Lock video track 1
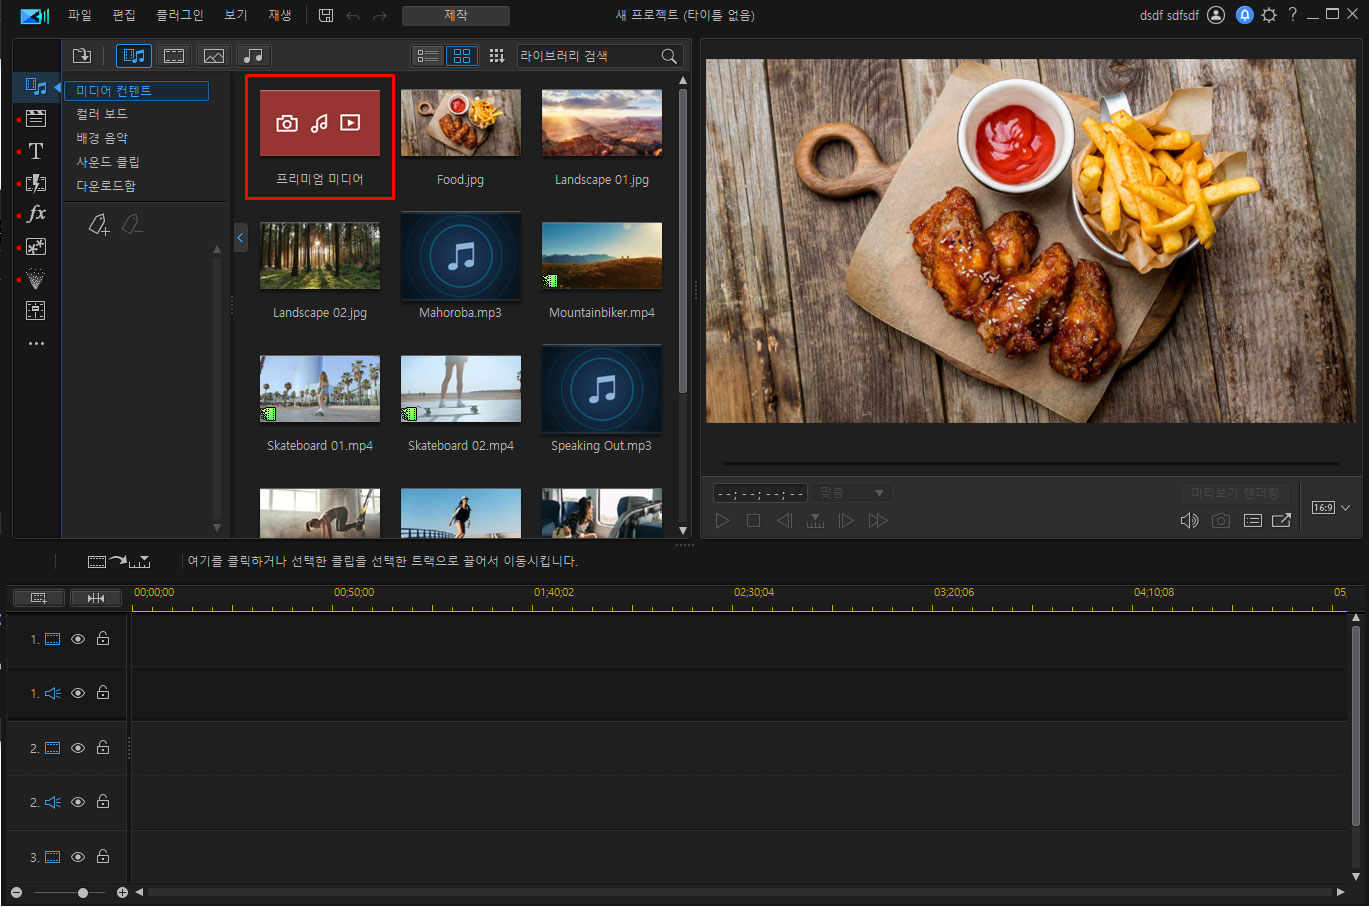 [103, 639]
